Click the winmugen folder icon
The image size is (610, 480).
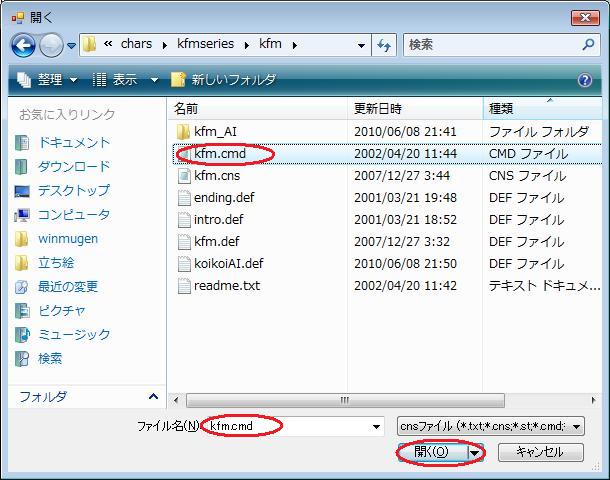click(x=21, y=239)
